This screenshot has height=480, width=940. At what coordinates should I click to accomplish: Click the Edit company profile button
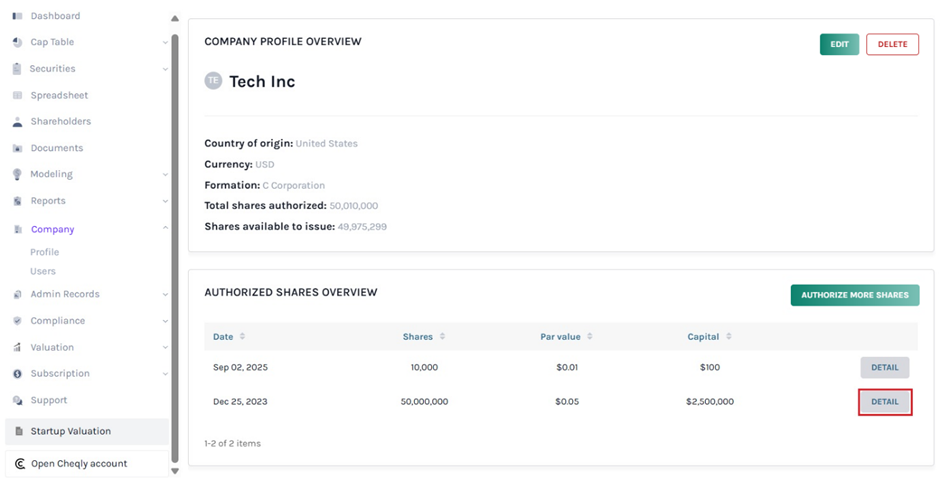point(839,44)
